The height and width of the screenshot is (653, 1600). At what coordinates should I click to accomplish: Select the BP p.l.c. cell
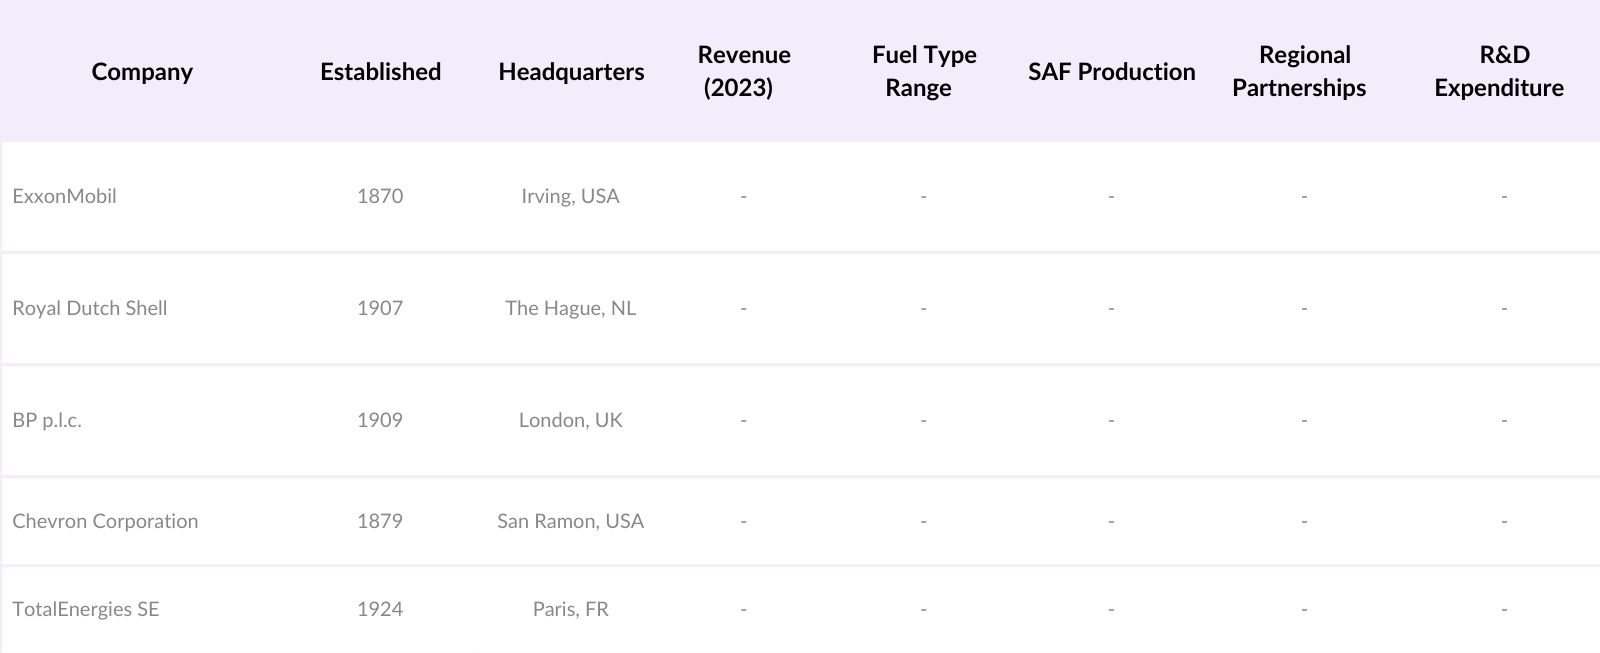(47, 420)
